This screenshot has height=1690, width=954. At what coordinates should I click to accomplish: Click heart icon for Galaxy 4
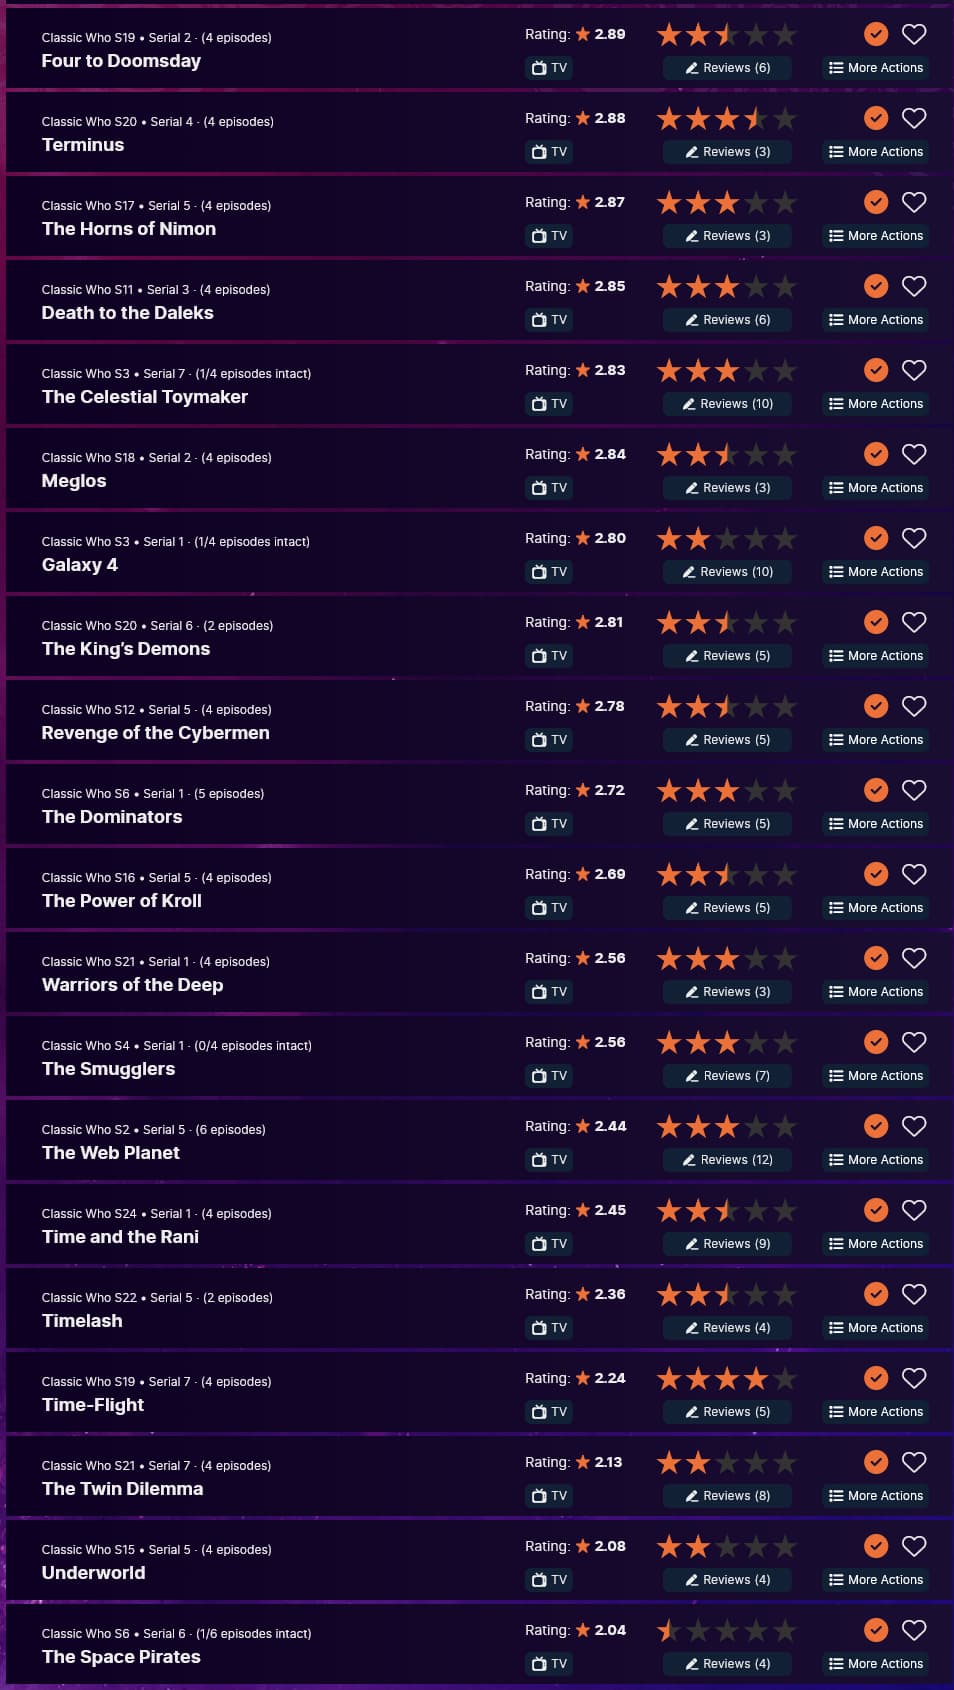[x=914, y=538]
